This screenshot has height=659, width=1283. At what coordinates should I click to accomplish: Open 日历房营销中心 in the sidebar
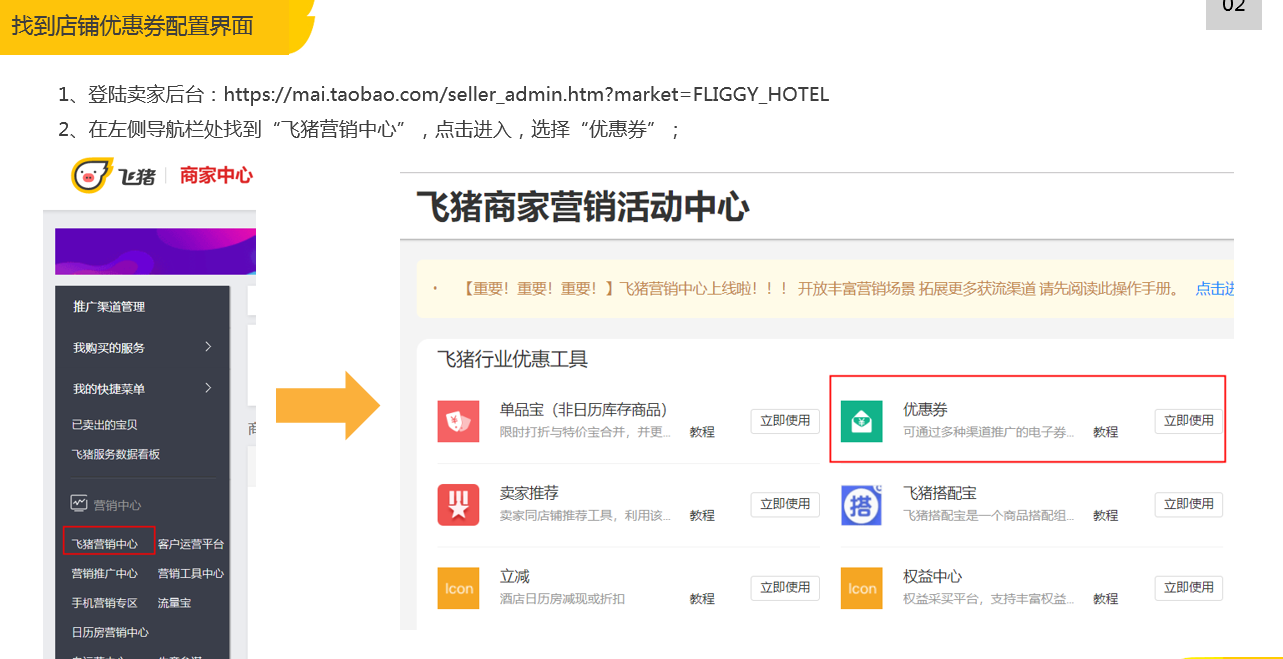(110, 632)
